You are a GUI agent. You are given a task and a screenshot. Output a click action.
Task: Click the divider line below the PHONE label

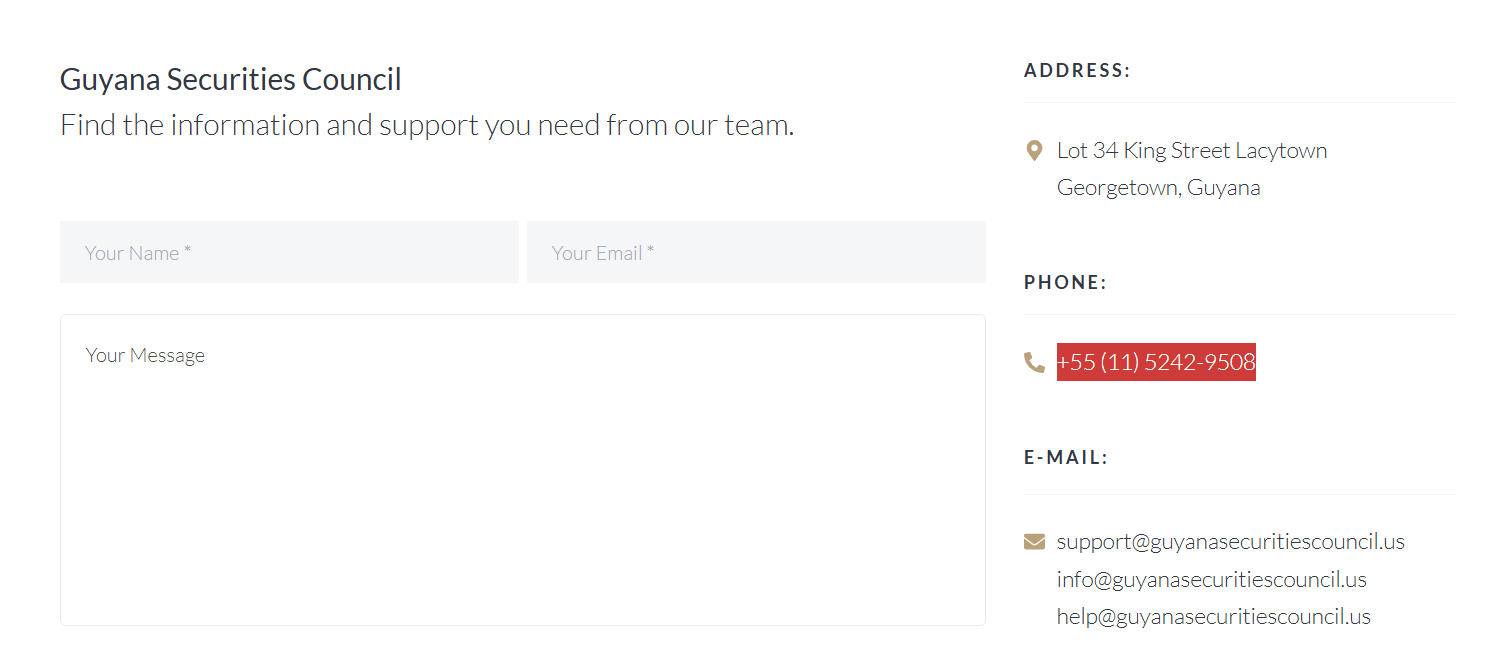point(1239,315)
